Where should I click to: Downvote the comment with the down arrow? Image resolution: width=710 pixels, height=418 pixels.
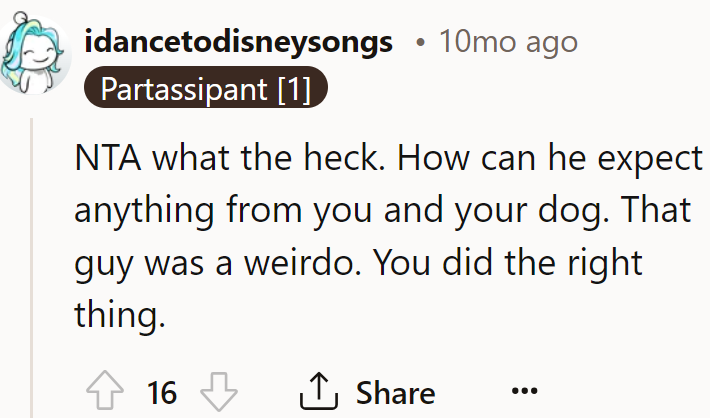point(219,392)
